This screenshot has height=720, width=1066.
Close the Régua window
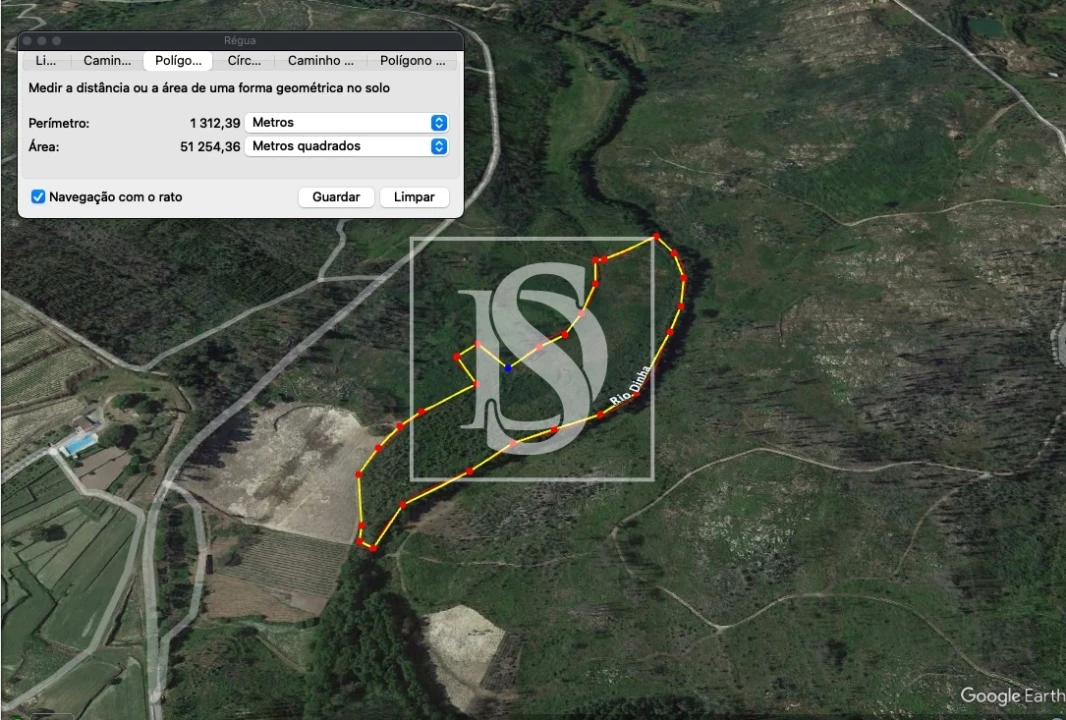29,40
